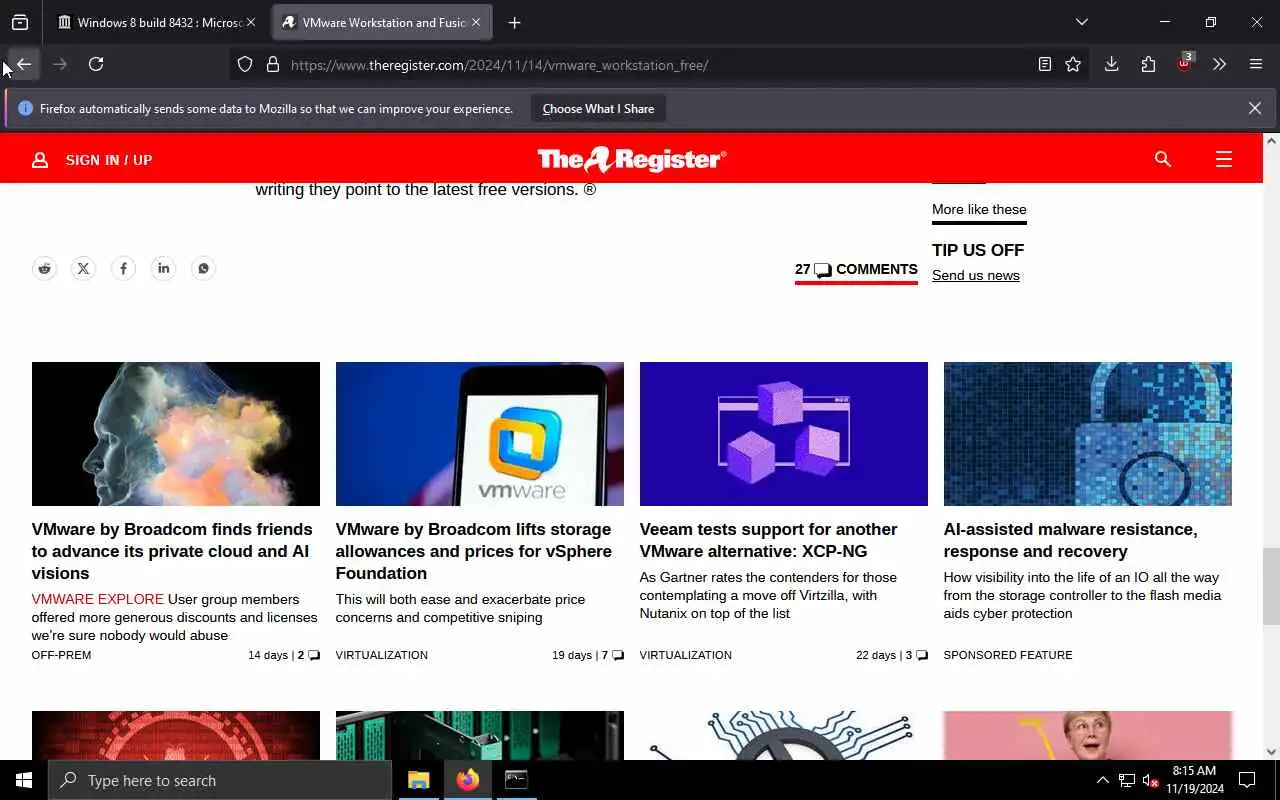
Task: Open purple cubes article thumbnail
Action: pos(784,434)
